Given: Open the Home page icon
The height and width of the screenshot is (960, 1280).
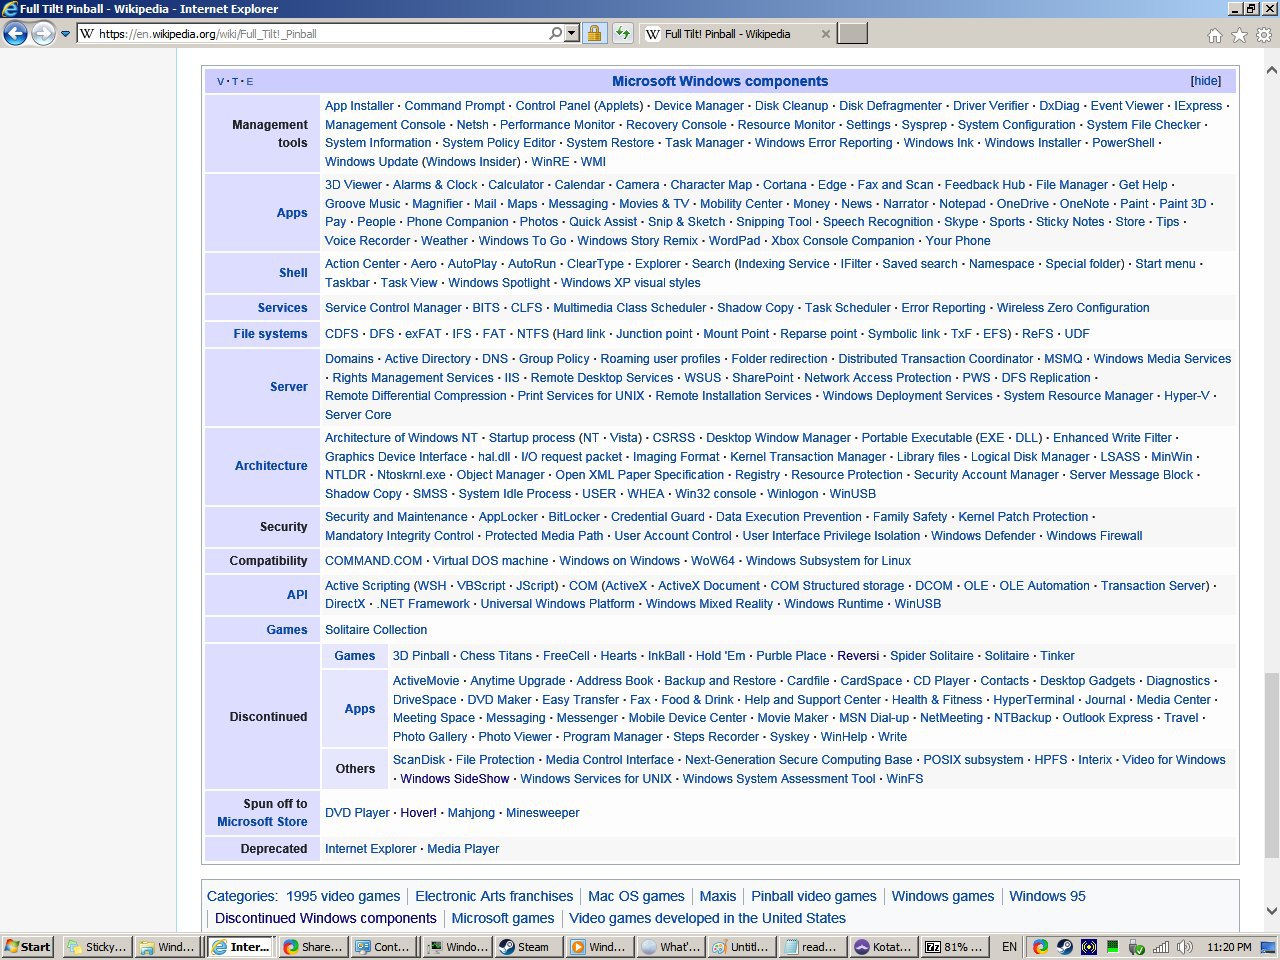Looking at the screenshot, I should click(x=1214, y=35).
